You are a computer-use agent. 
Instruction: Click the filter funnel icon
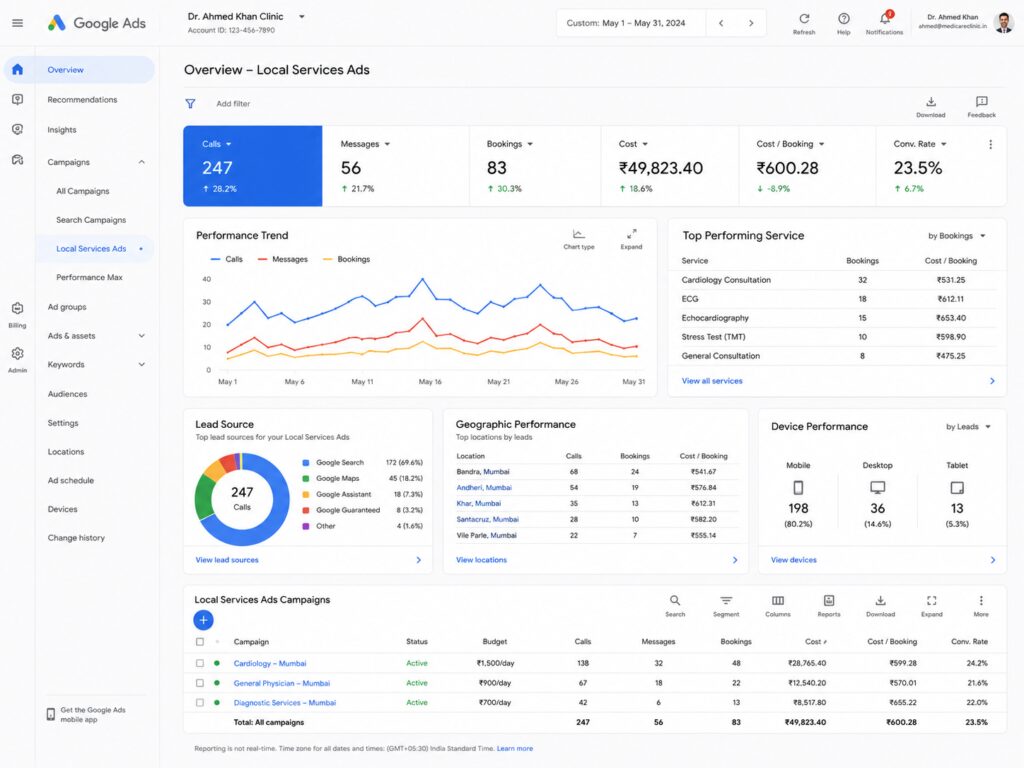pyautogui.click(x=190, y=103)
